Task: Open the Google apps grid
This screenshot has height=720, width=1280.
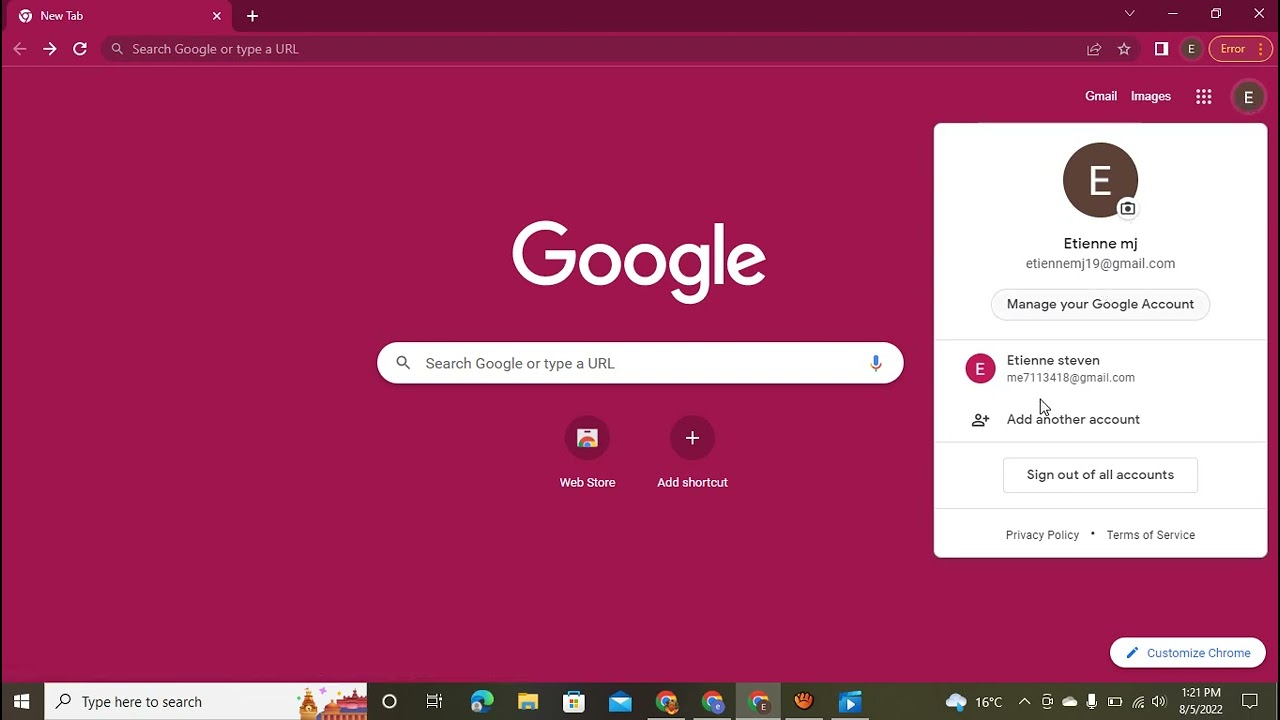Action: pyautogui.click(x=1204, y=97)
